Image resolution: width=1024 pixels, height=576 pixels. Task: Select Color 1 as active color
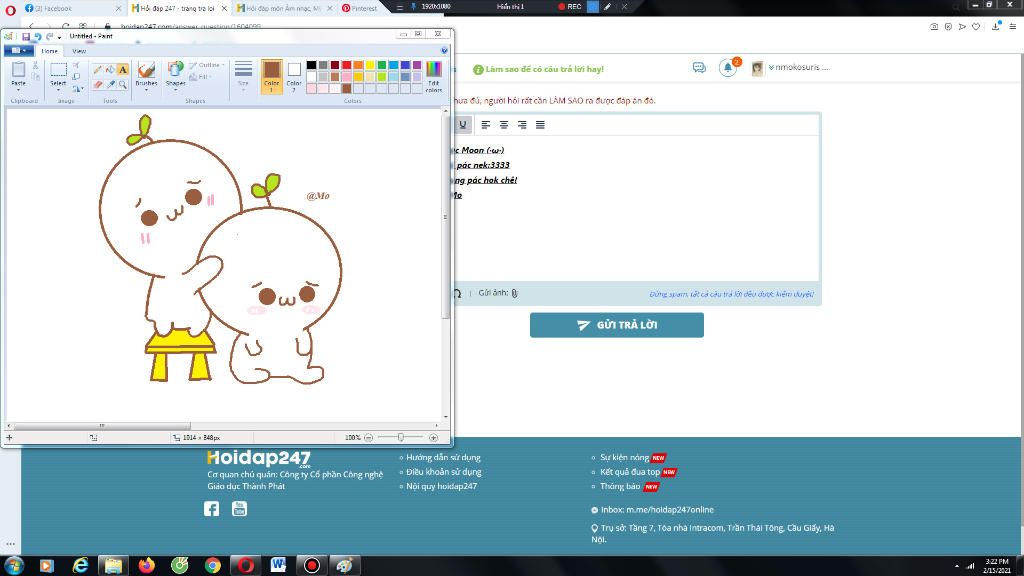point(272,76)
